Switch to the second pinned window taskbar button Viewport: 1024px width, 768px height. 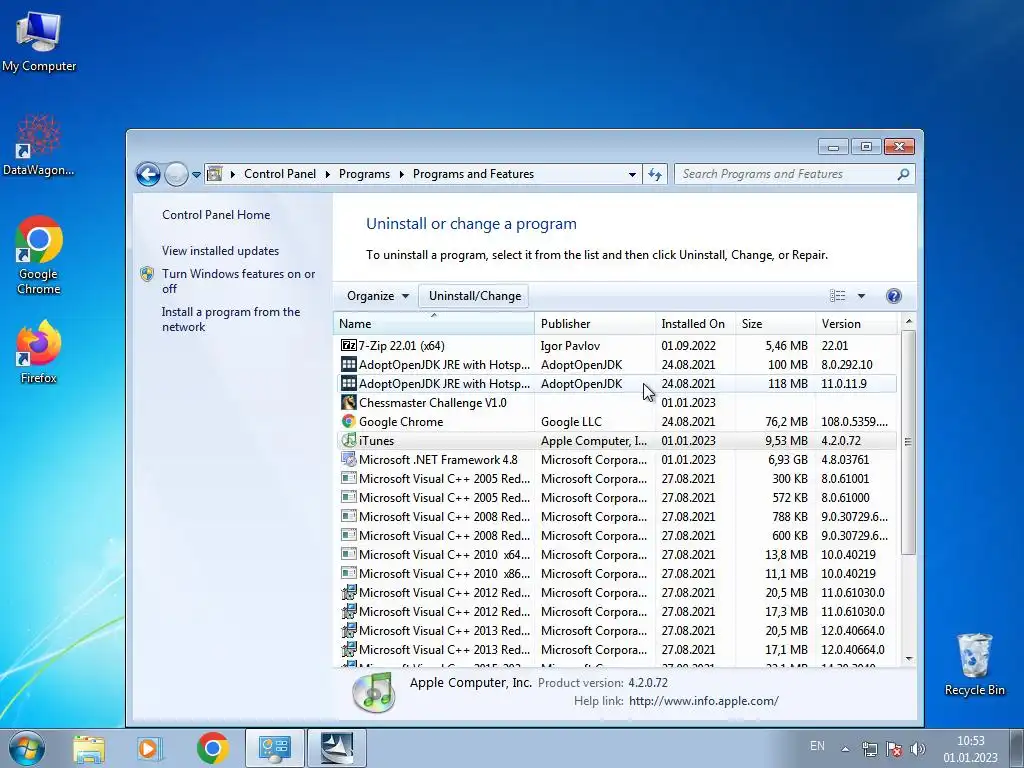pyautogui.click(x=336, y=748)
